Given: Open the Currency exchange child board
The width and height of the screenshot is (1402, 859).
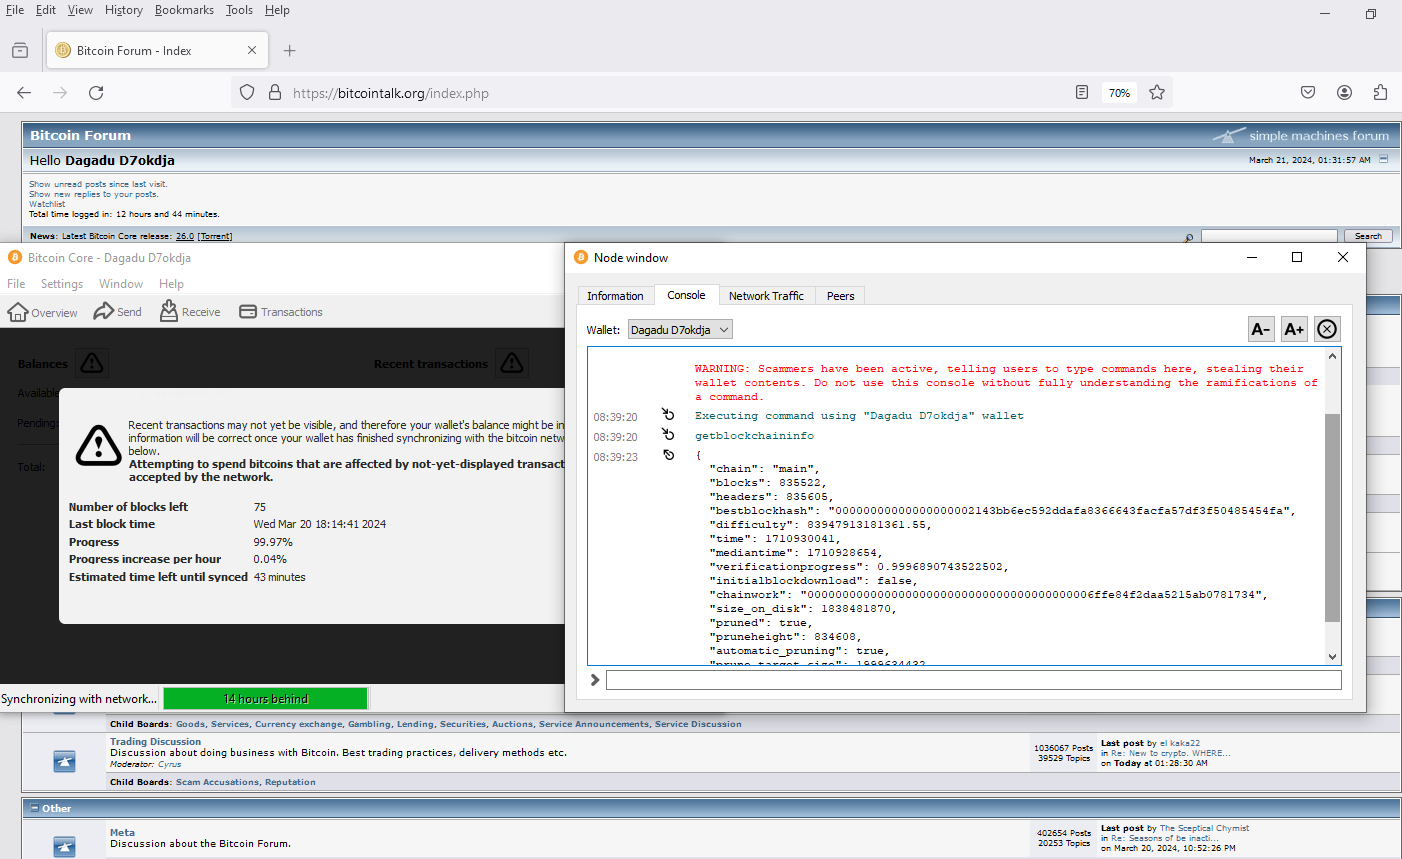Looking at the screenshot, I should (298, 724).
